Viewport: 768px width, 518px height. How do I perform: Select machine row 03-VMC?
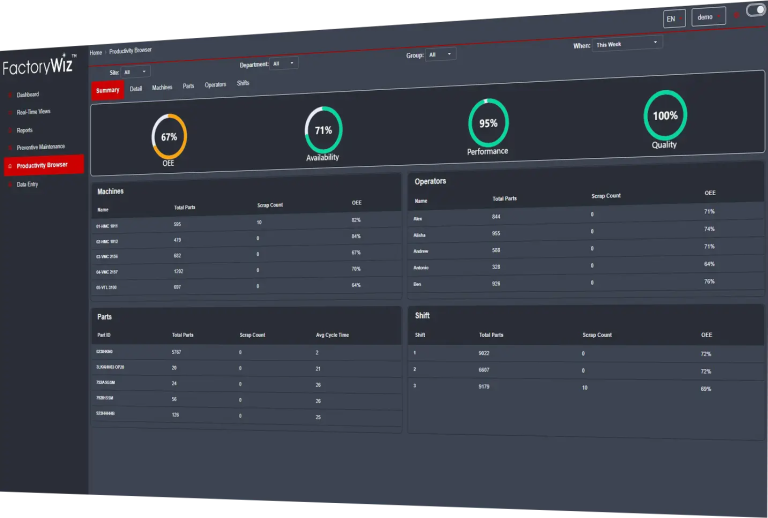(x=246, y=255)
